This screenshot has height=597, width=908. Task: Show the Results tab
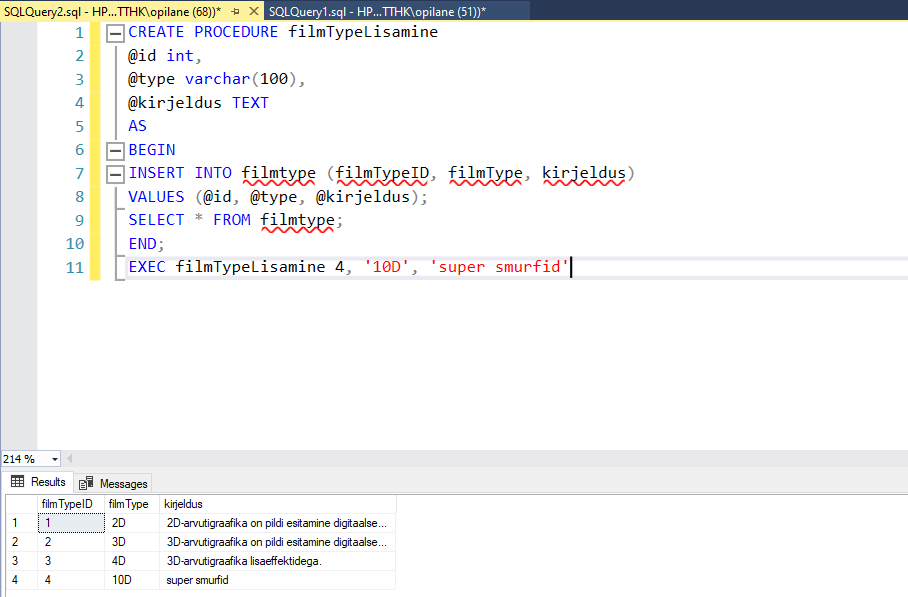point(39,482)
